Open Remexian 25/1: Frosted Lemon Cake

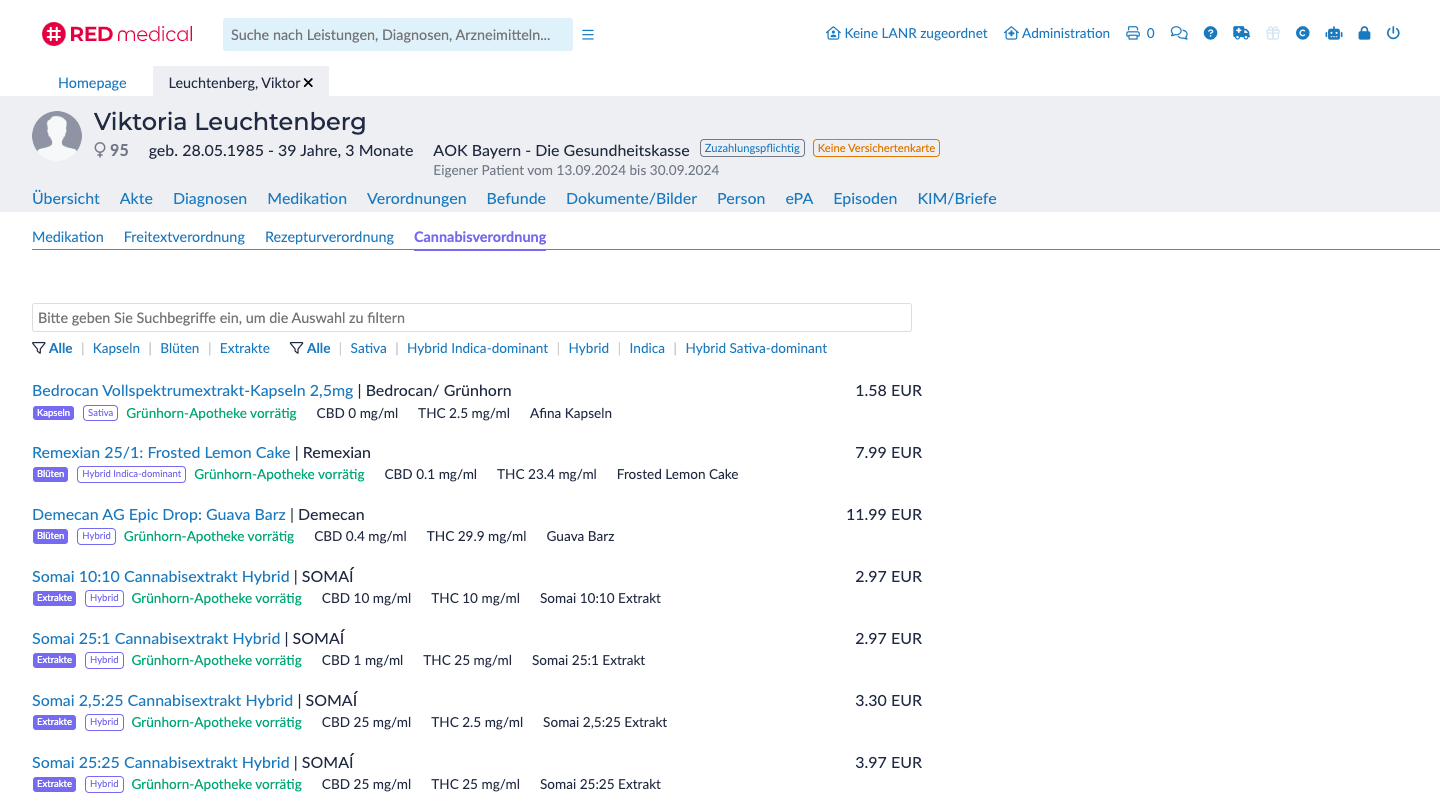coord(161,452)
